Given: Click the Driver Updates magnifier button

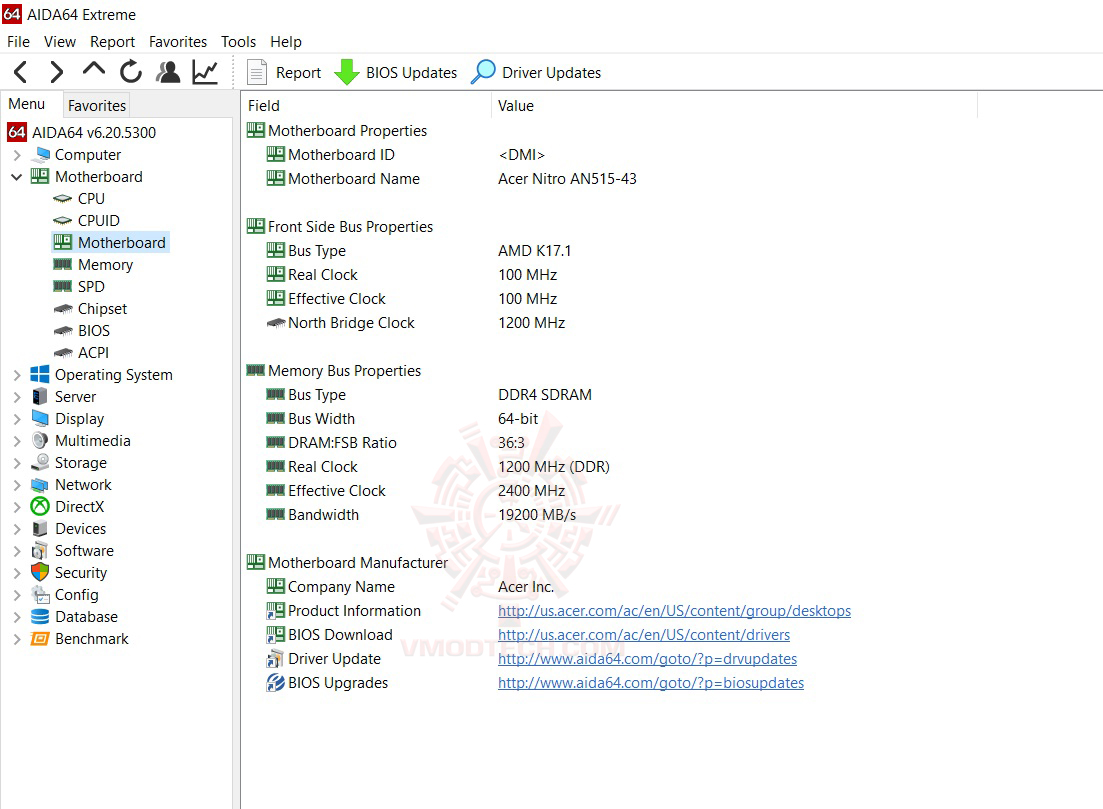Looking at the screenshot, I should (x=536, y=72).
